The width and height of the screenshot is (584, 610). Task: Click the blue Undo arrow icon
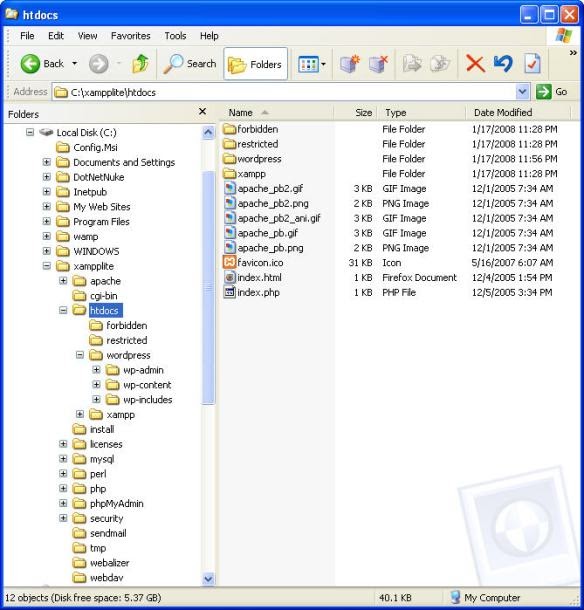pos(503,64)
